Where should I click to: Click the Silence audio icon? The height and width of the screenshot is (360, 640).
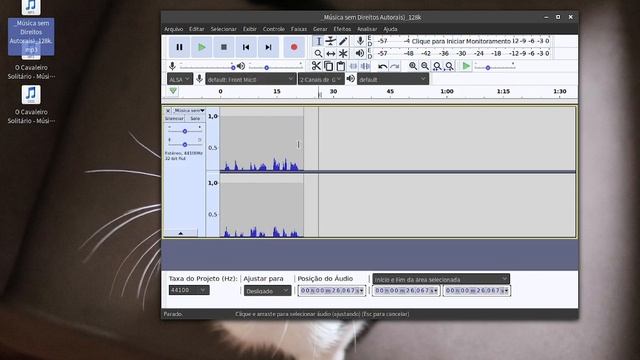click(x=365, y=66)
